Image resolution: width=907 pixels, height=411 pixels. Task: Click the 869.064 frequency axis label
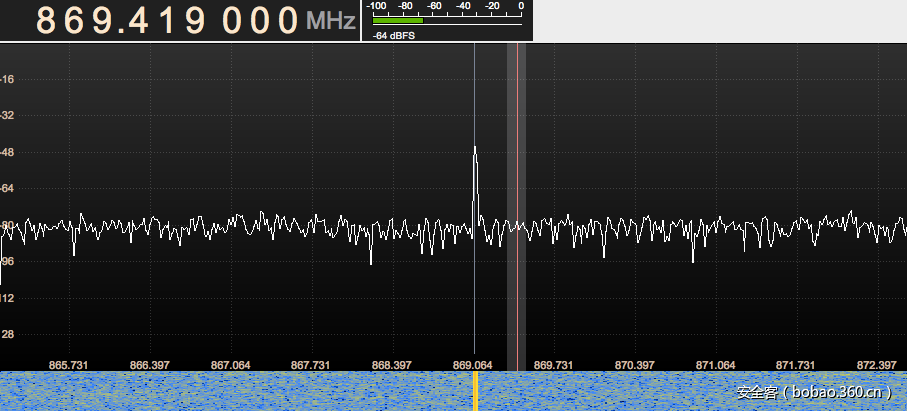pos(472,365)
